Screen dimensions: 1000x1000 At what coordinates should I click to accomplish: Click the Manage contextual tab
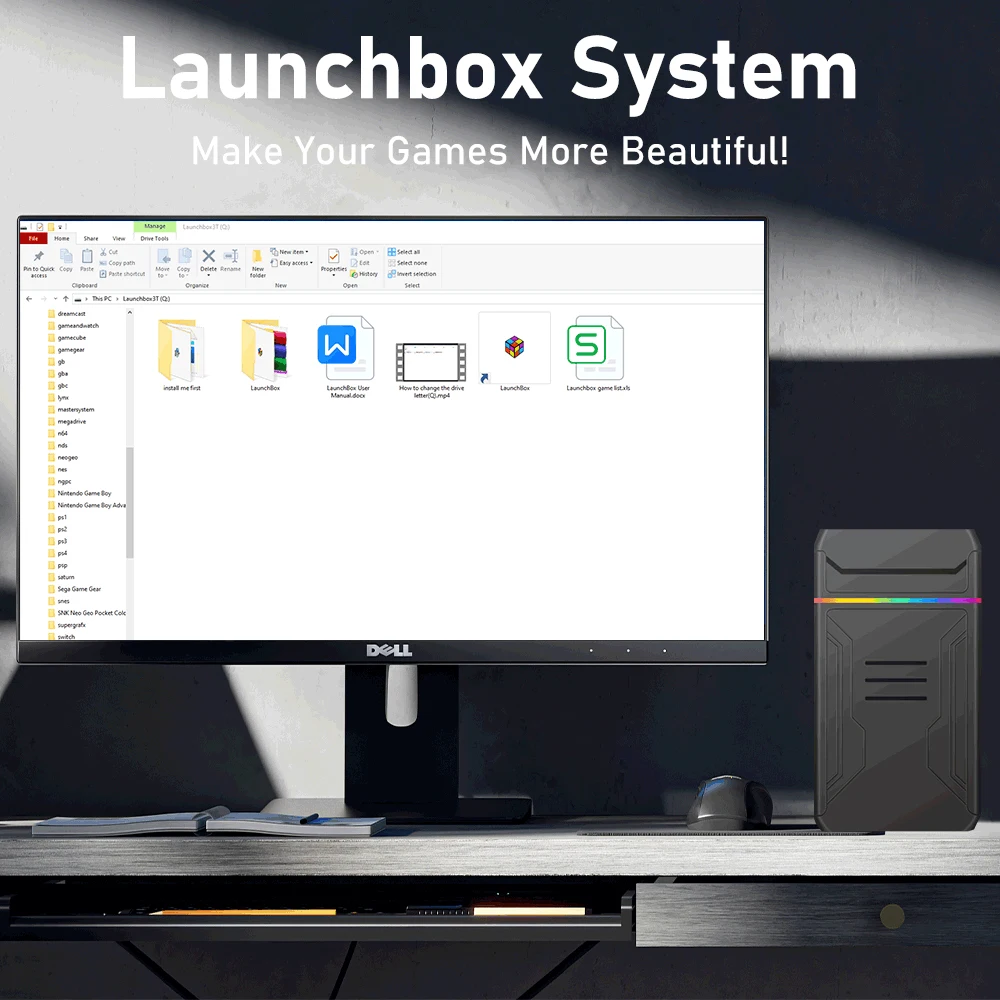pos(154,226)
